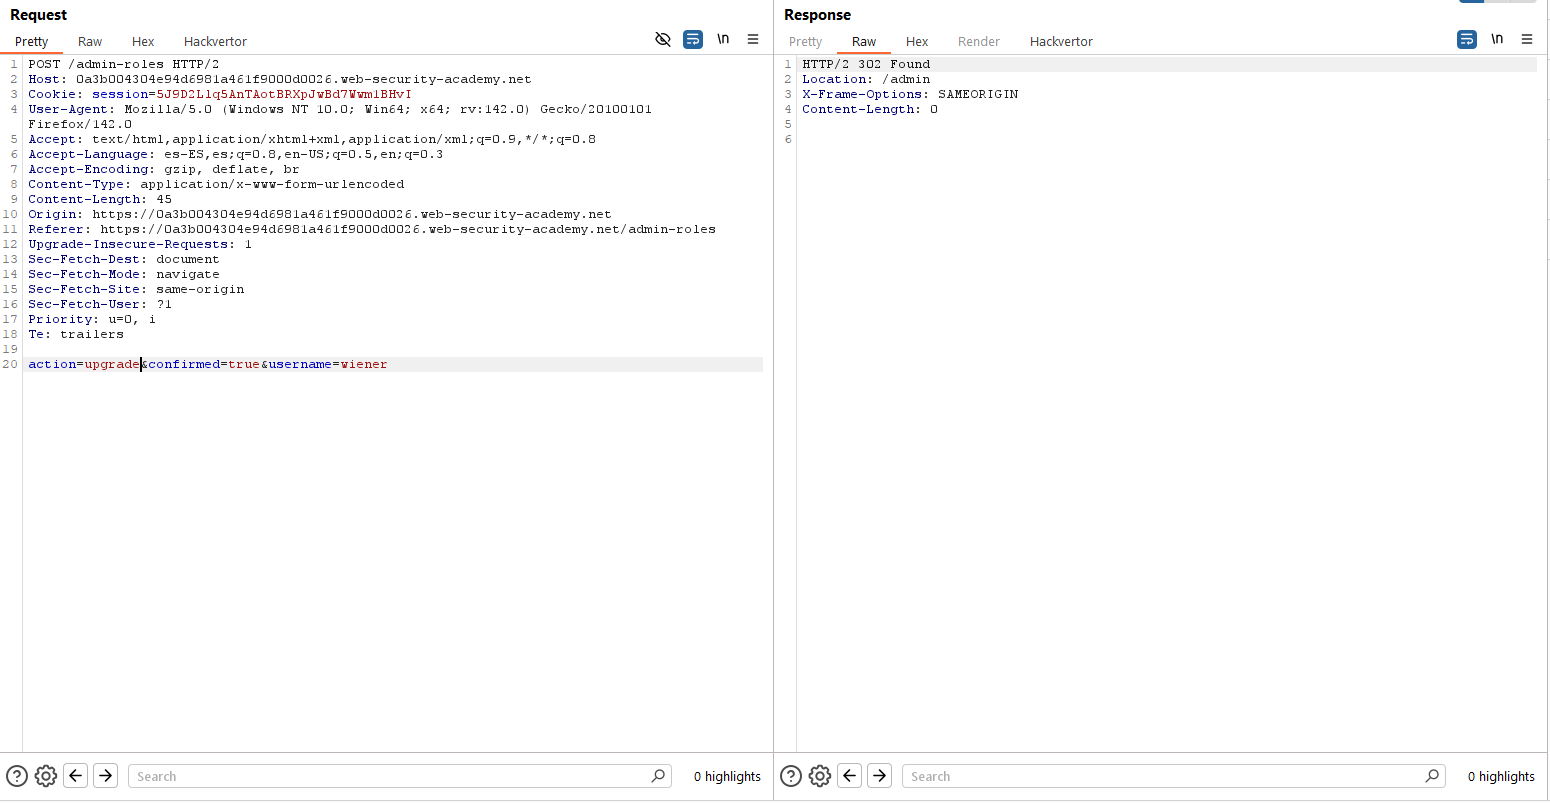
Task: Go to previous match arrow in Response
Action: pos(850,776)
